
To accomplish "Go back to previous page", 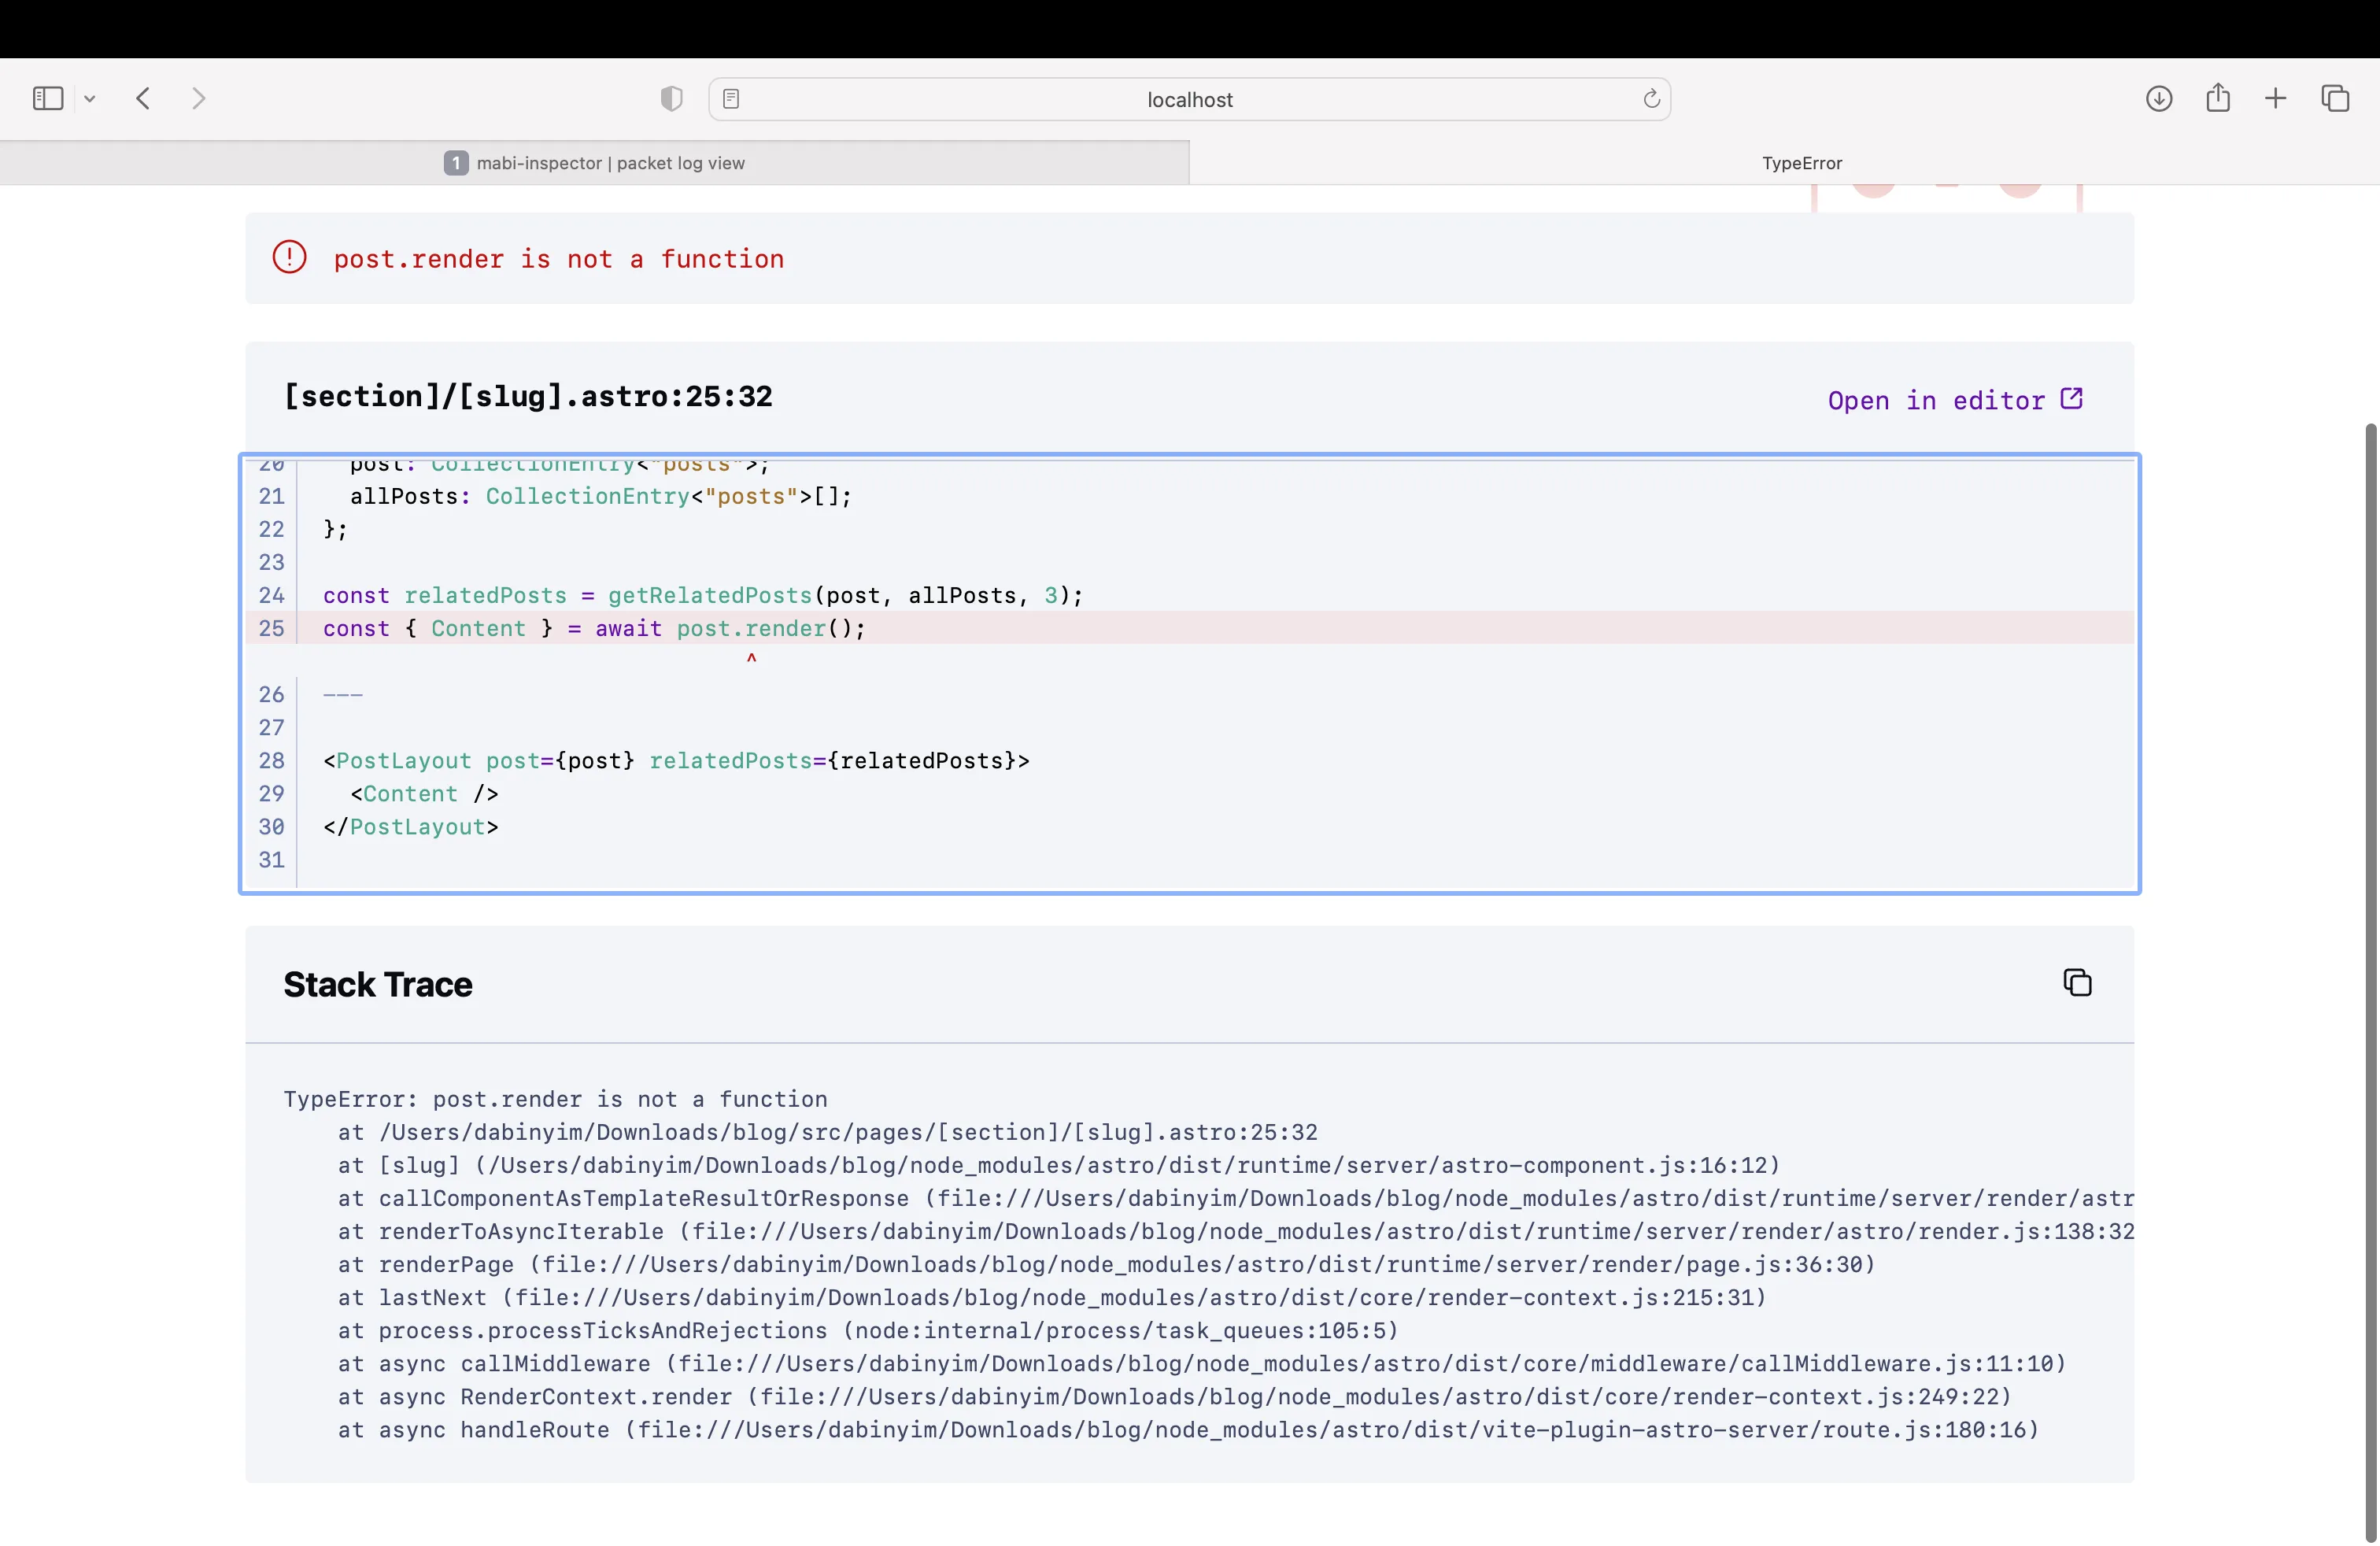I will pyautogui.click(x=143, y=98).
